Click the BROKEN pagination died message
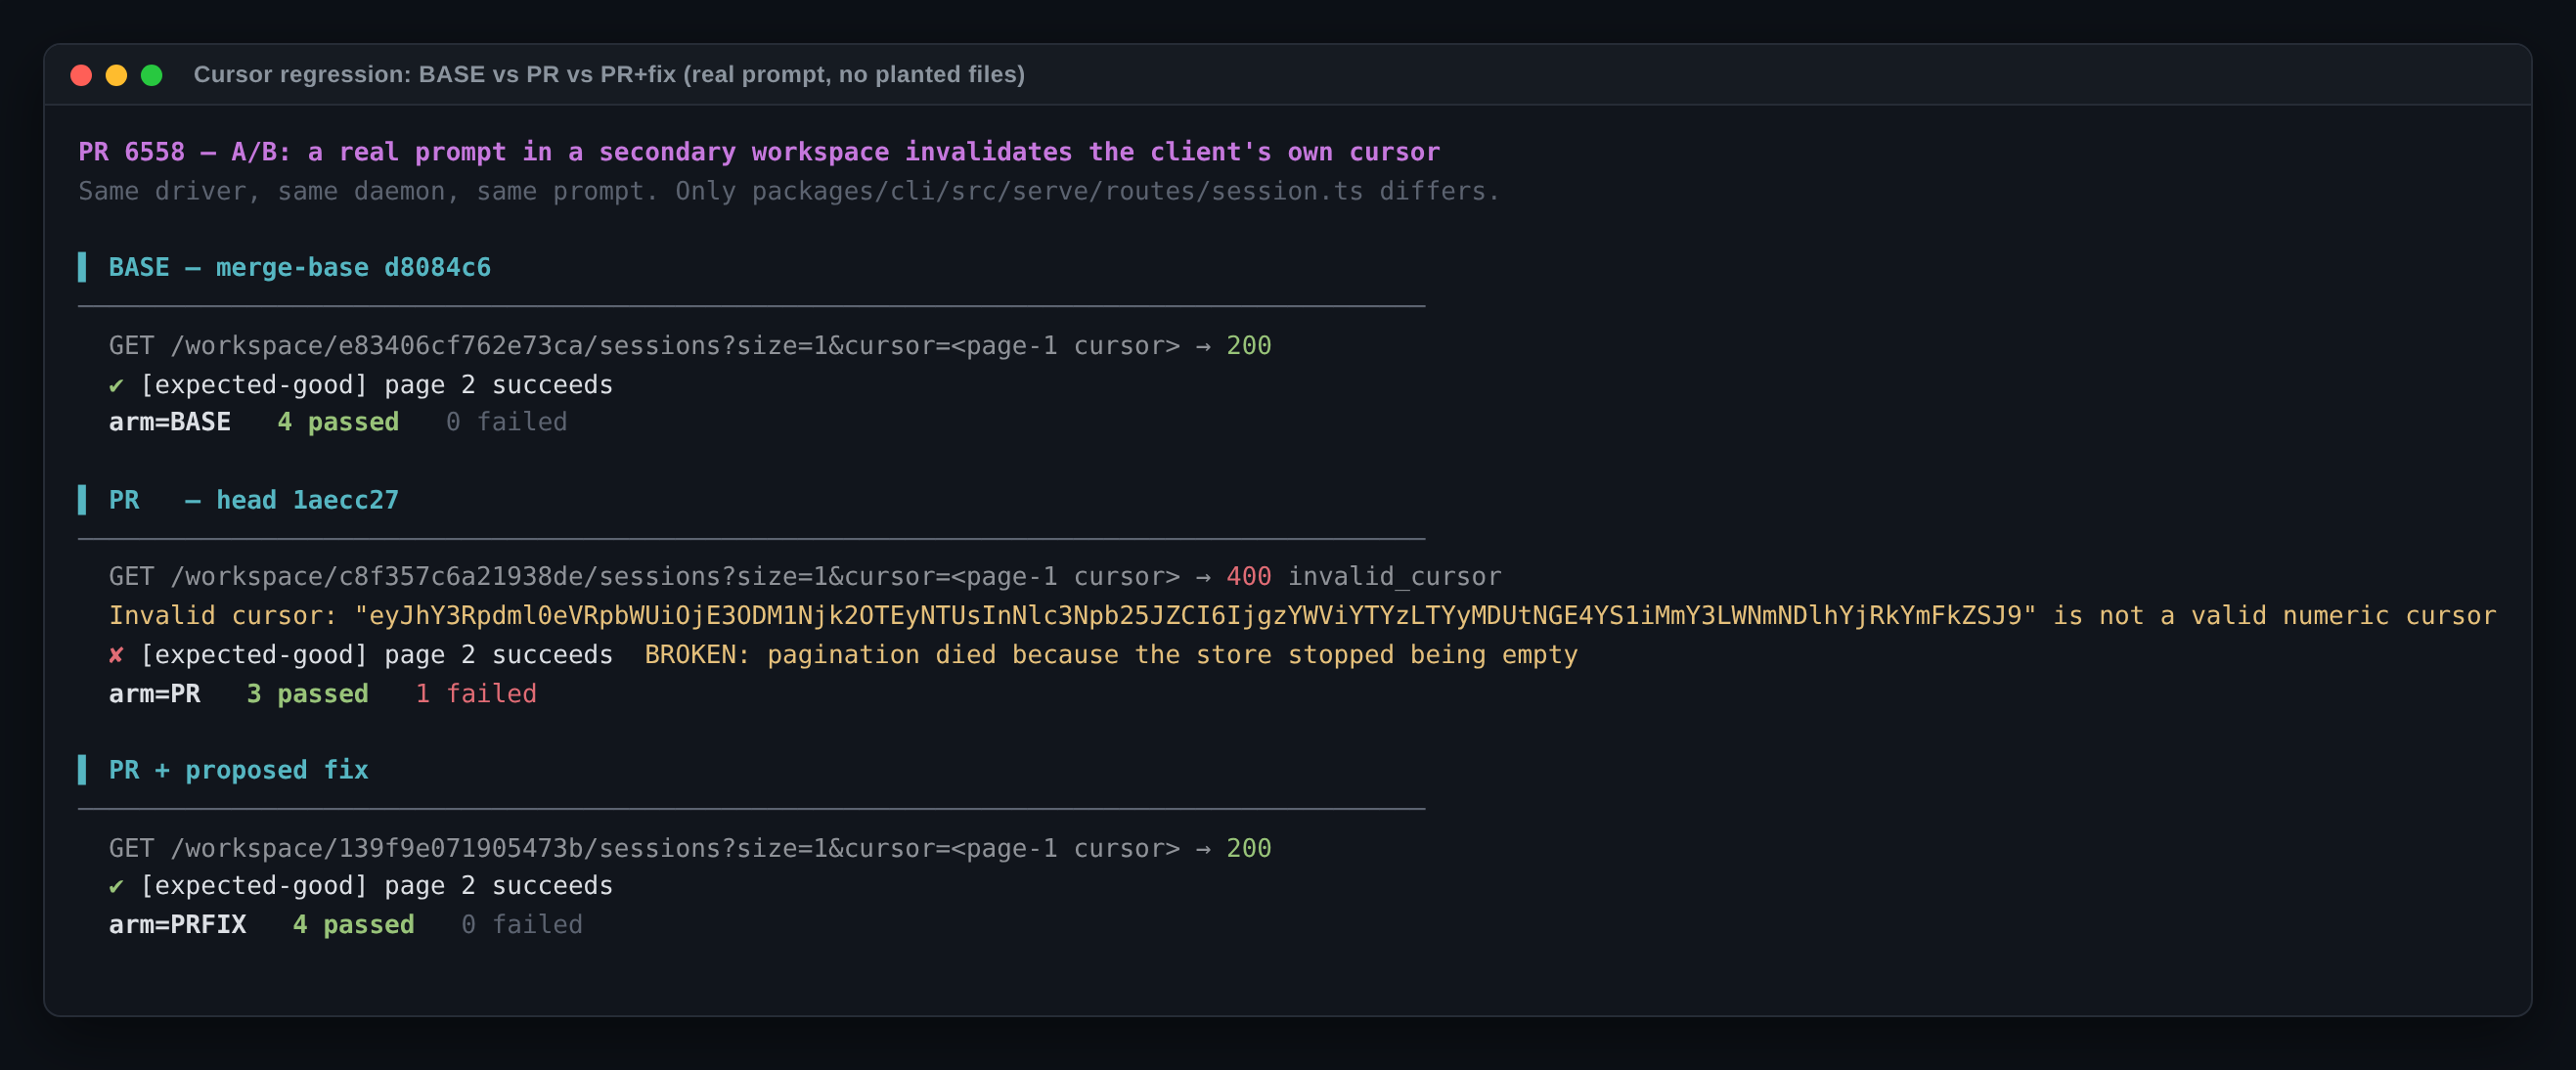The image size is (2576, 1070). 1111,655
